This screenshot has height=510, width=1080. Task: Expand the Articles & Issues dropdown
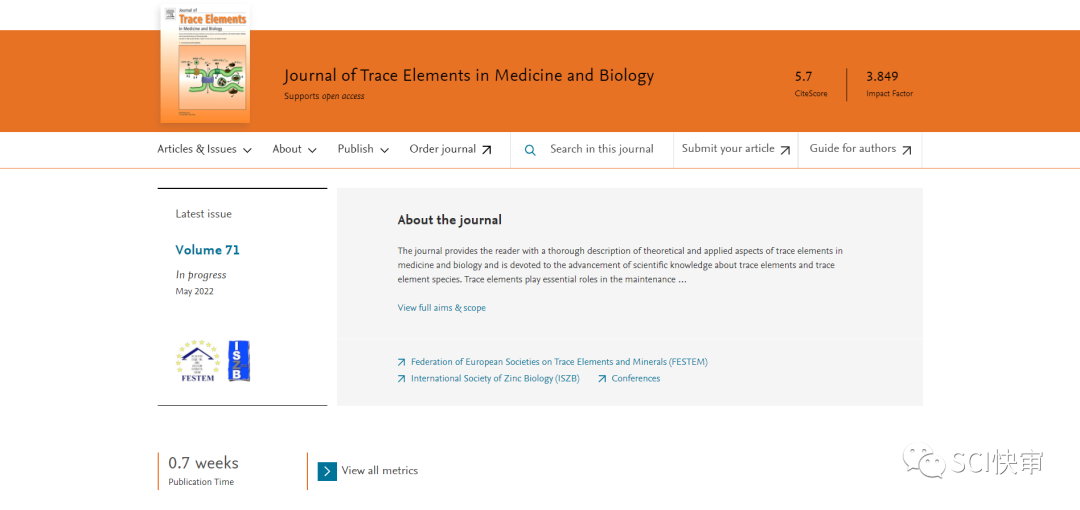(x=204, y=149)
